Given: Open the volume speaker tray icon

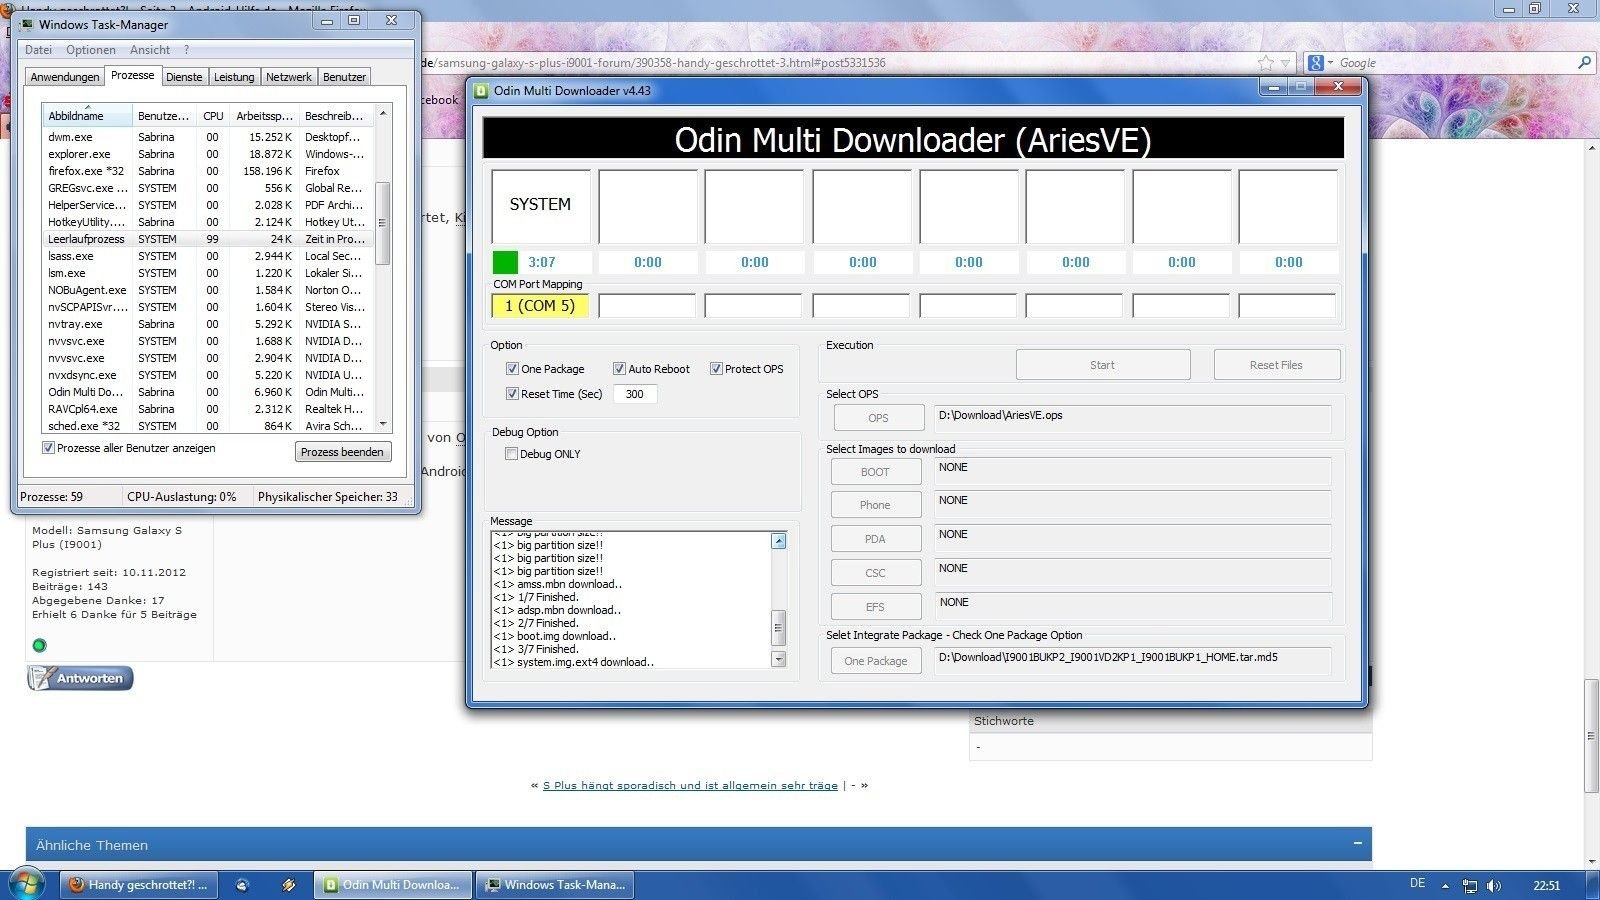Looking at the screenshot, I should coord(1494,885).
